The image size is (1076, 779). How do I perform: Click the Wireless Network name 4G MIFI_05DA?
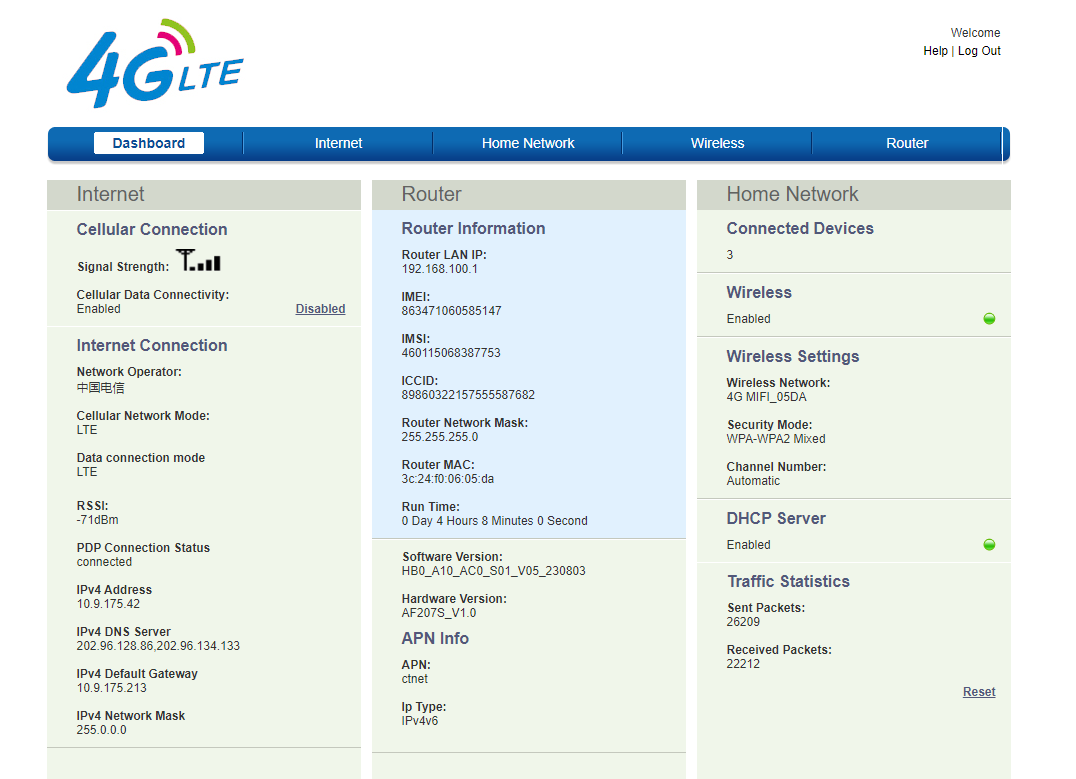coord(766,397)
